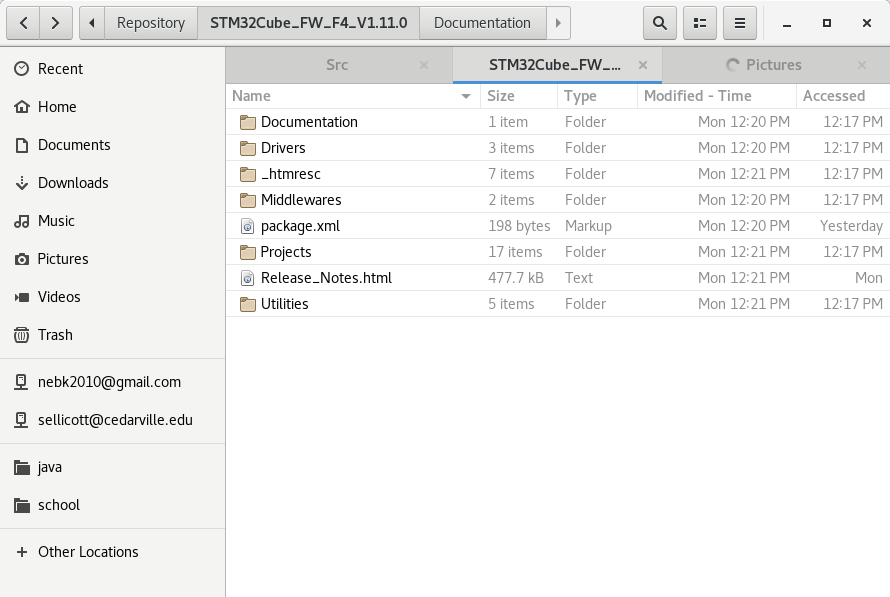Viewport: 890px width, 597px height.
Task: Click the sort arrow in Name header
Action: click(x=466, y=96)
